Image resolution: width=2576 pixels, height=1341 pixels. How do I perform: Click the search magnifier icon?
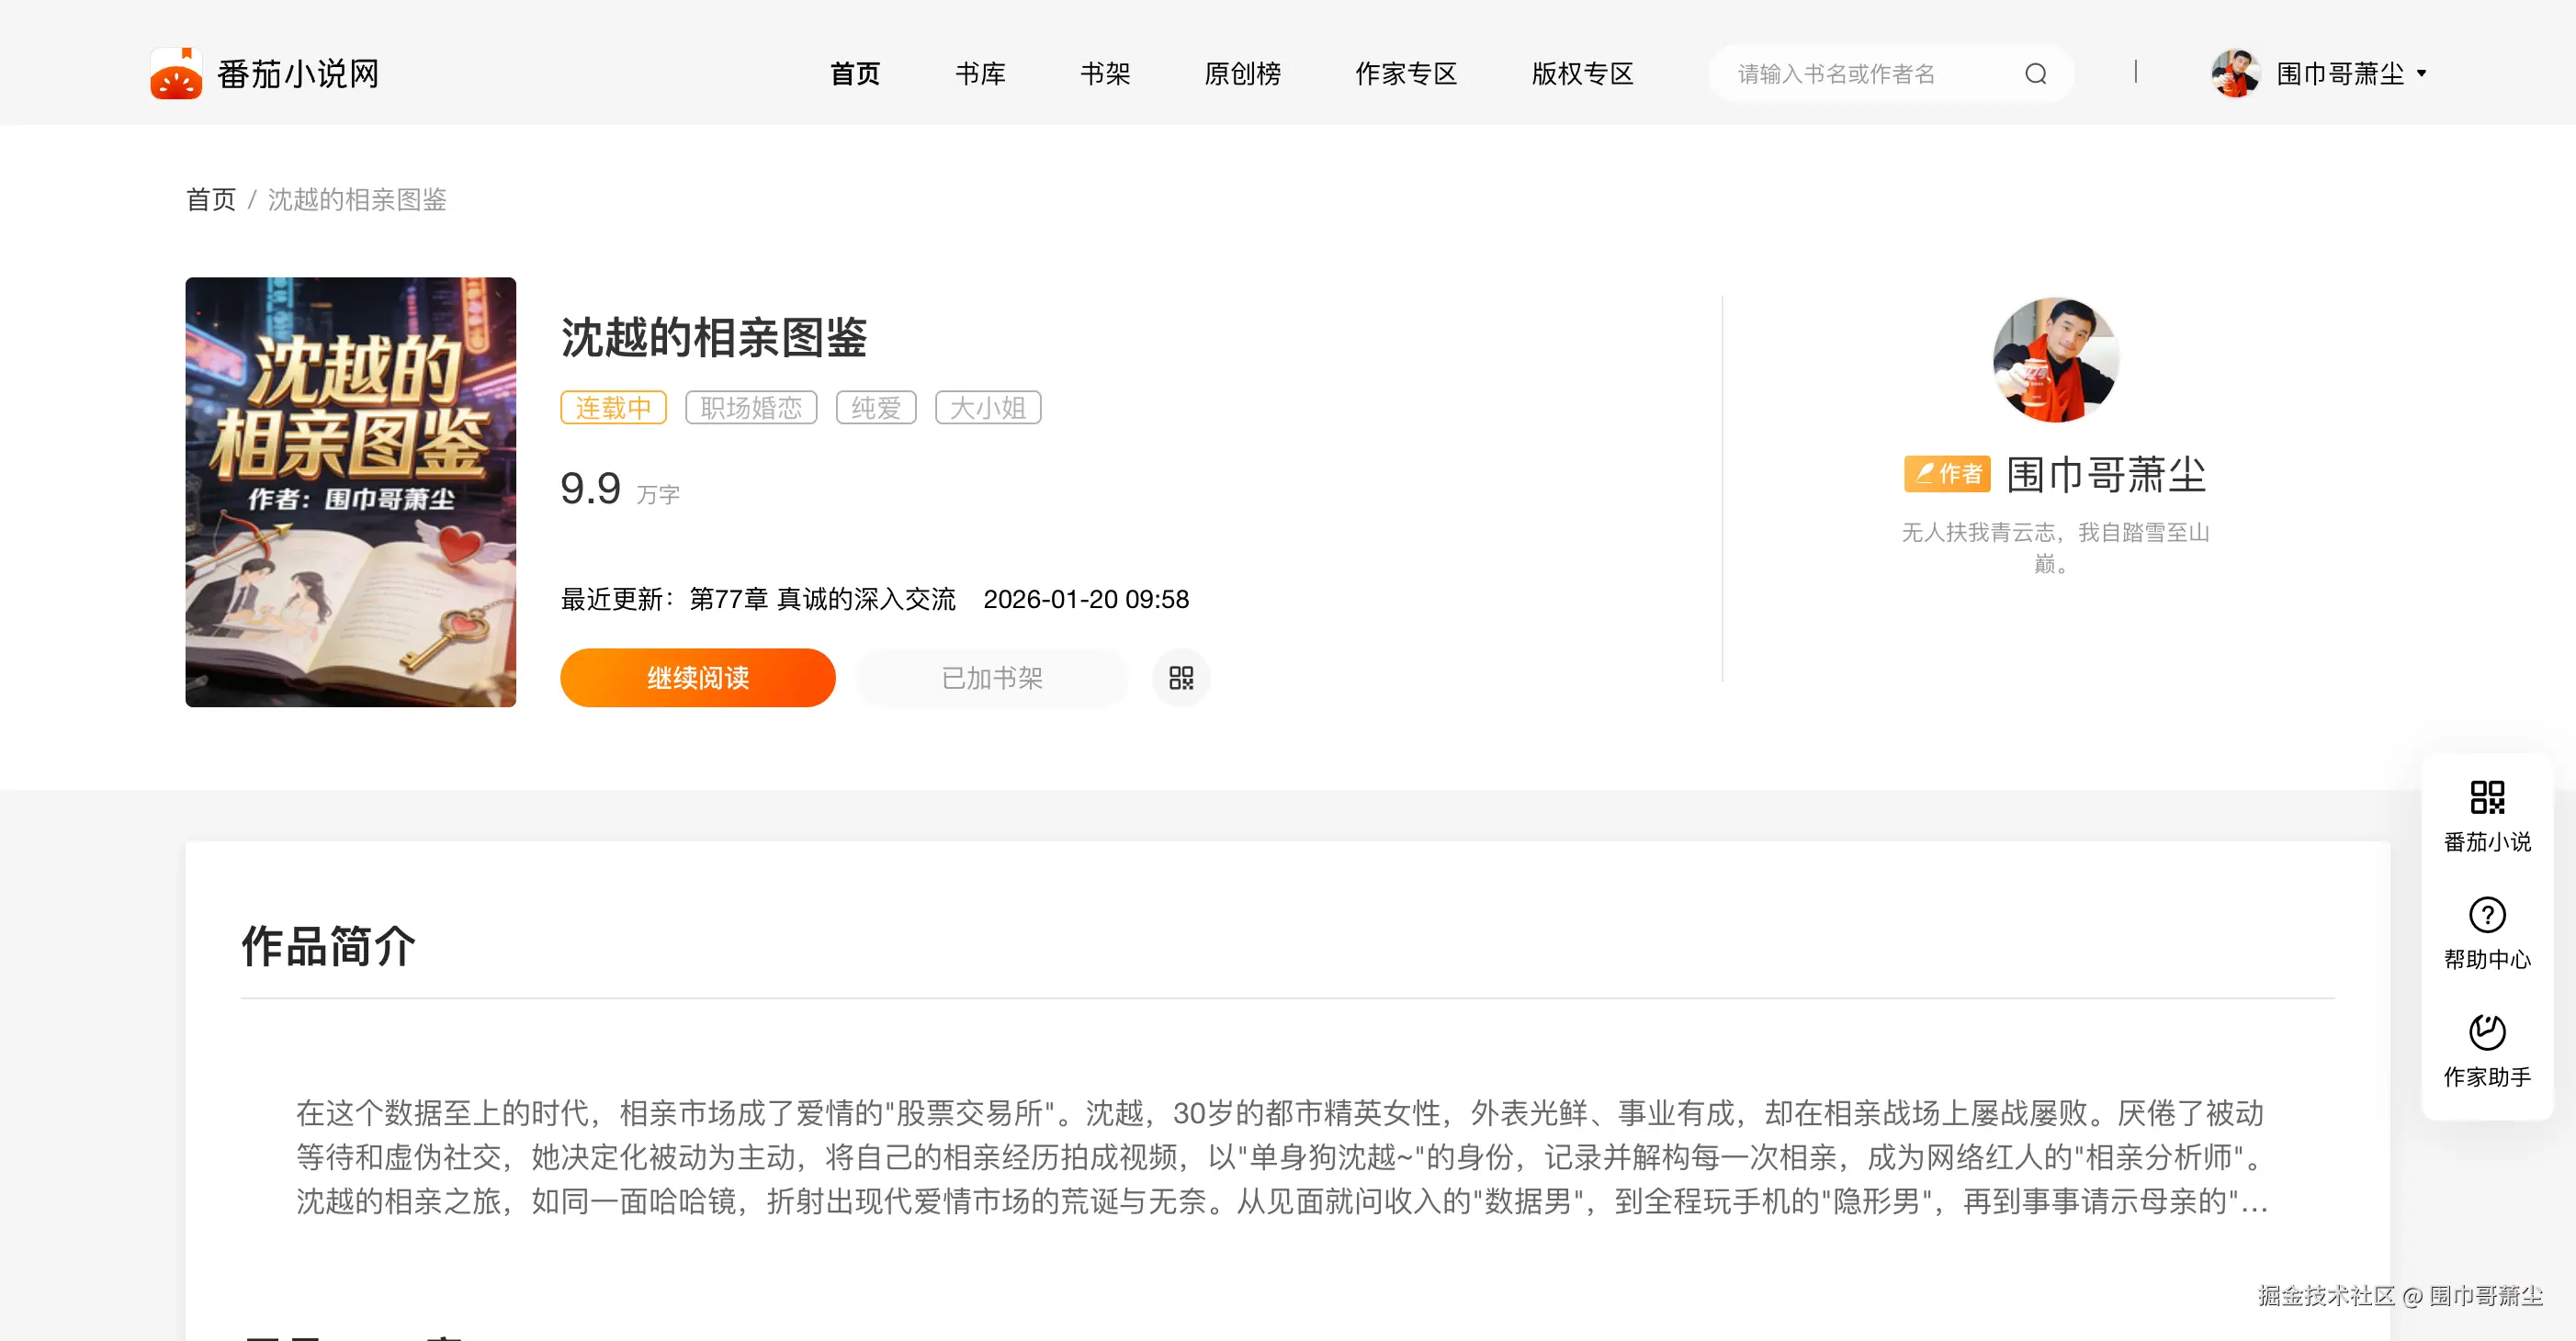[2035, 73]
